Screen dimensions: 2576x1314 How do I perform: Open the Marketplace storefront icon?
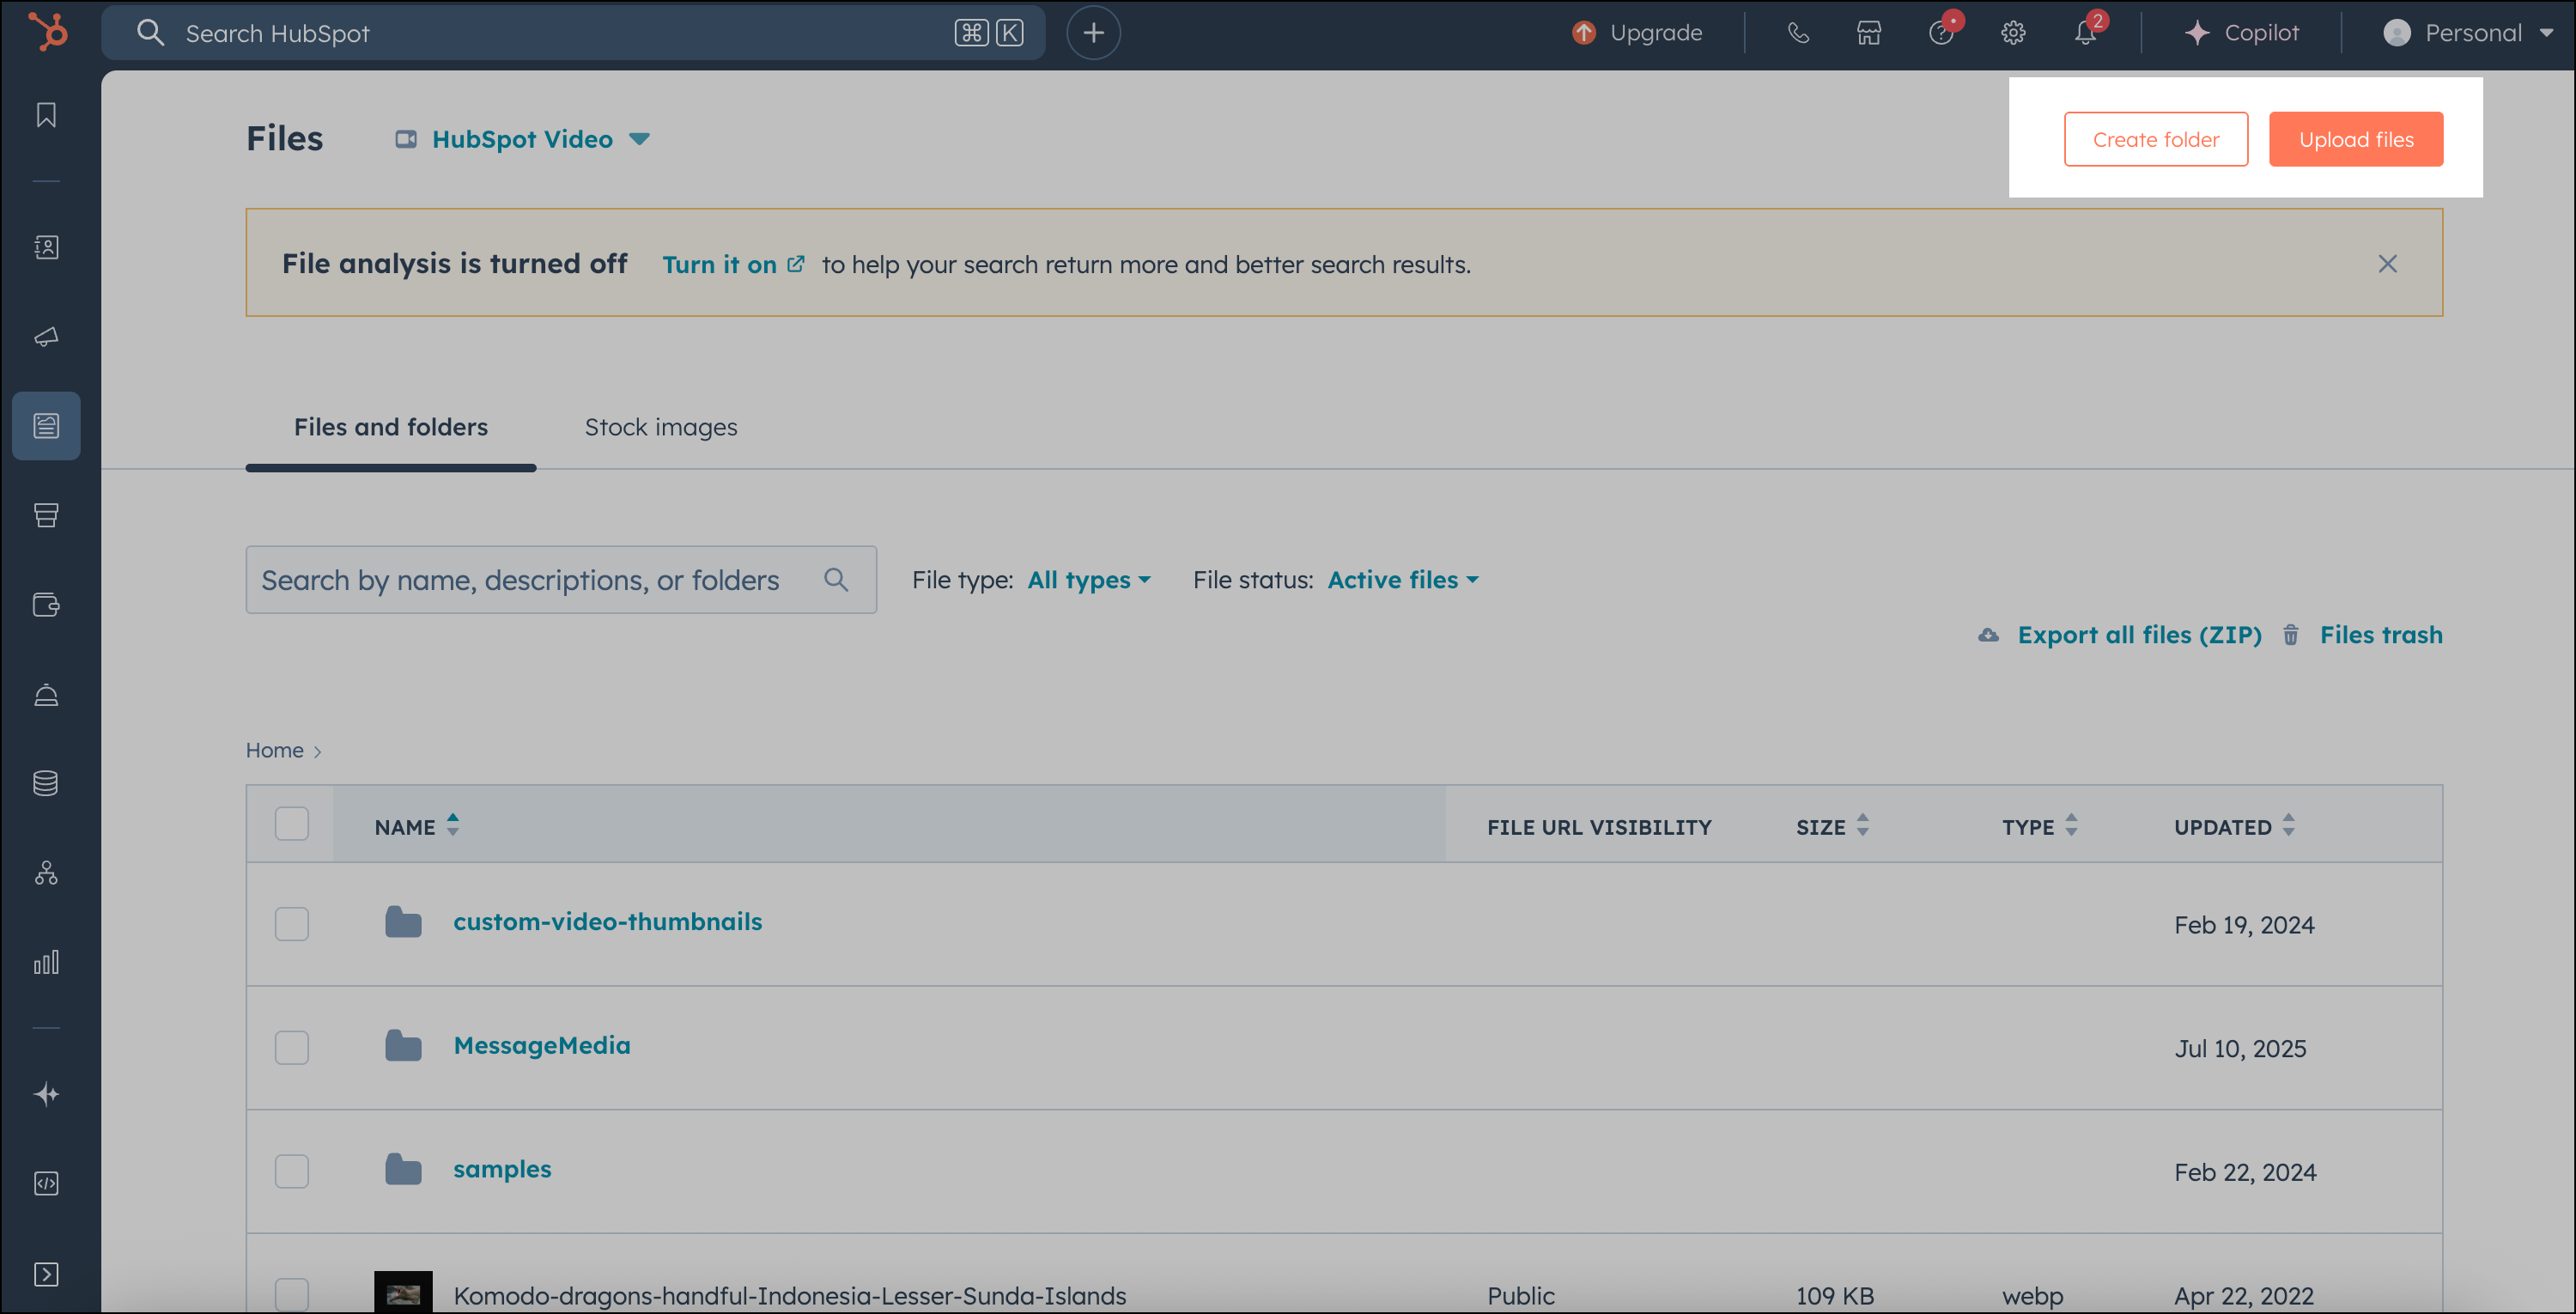click(x=1869, y=33)
